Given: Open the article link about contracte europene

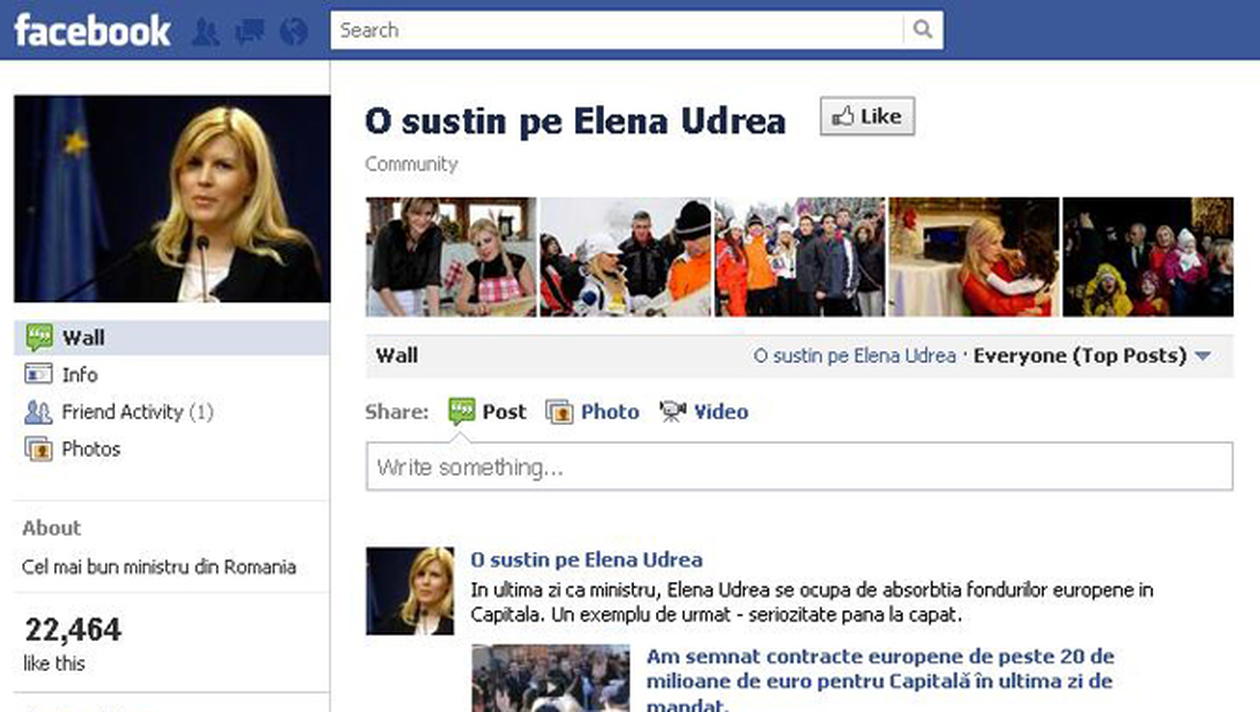Looking at the screenshot, I should point(879,669).
